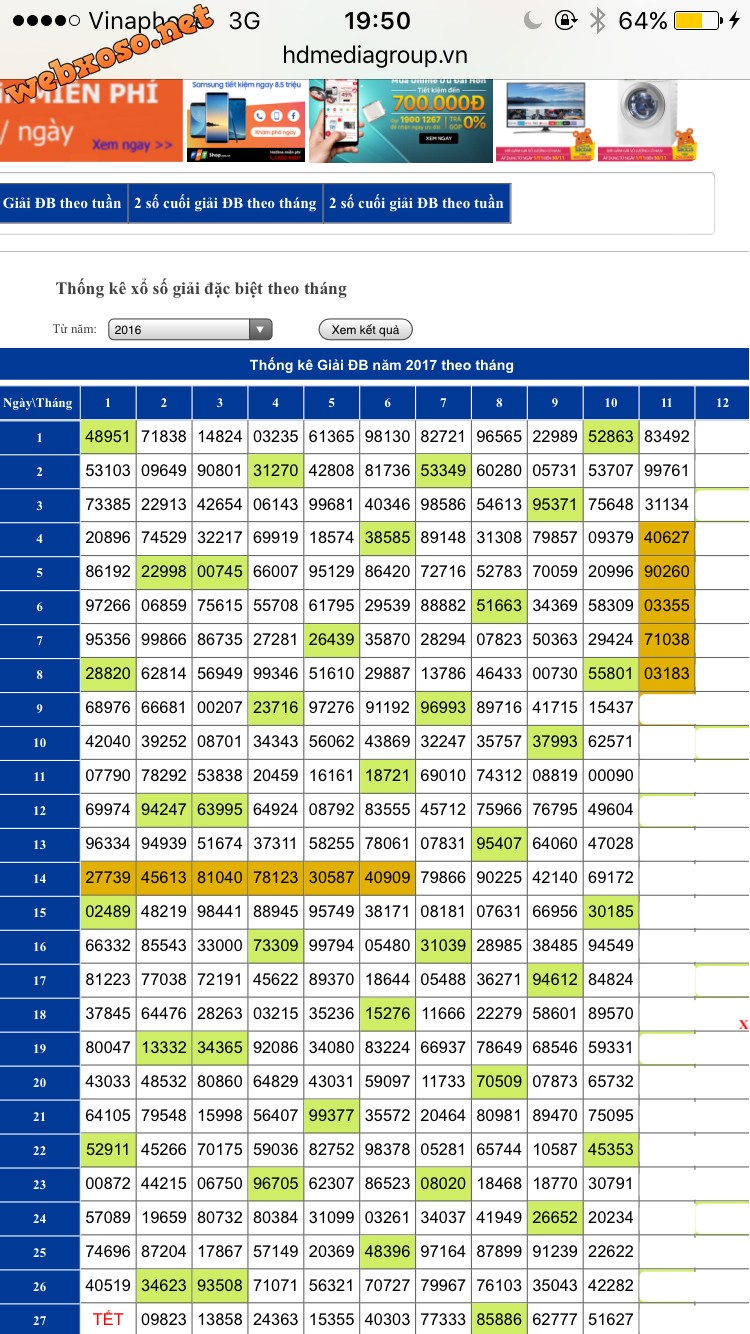Tap orange cell 40627 in month 11
Screen dimensions: 750x1334
click(666, 539)
